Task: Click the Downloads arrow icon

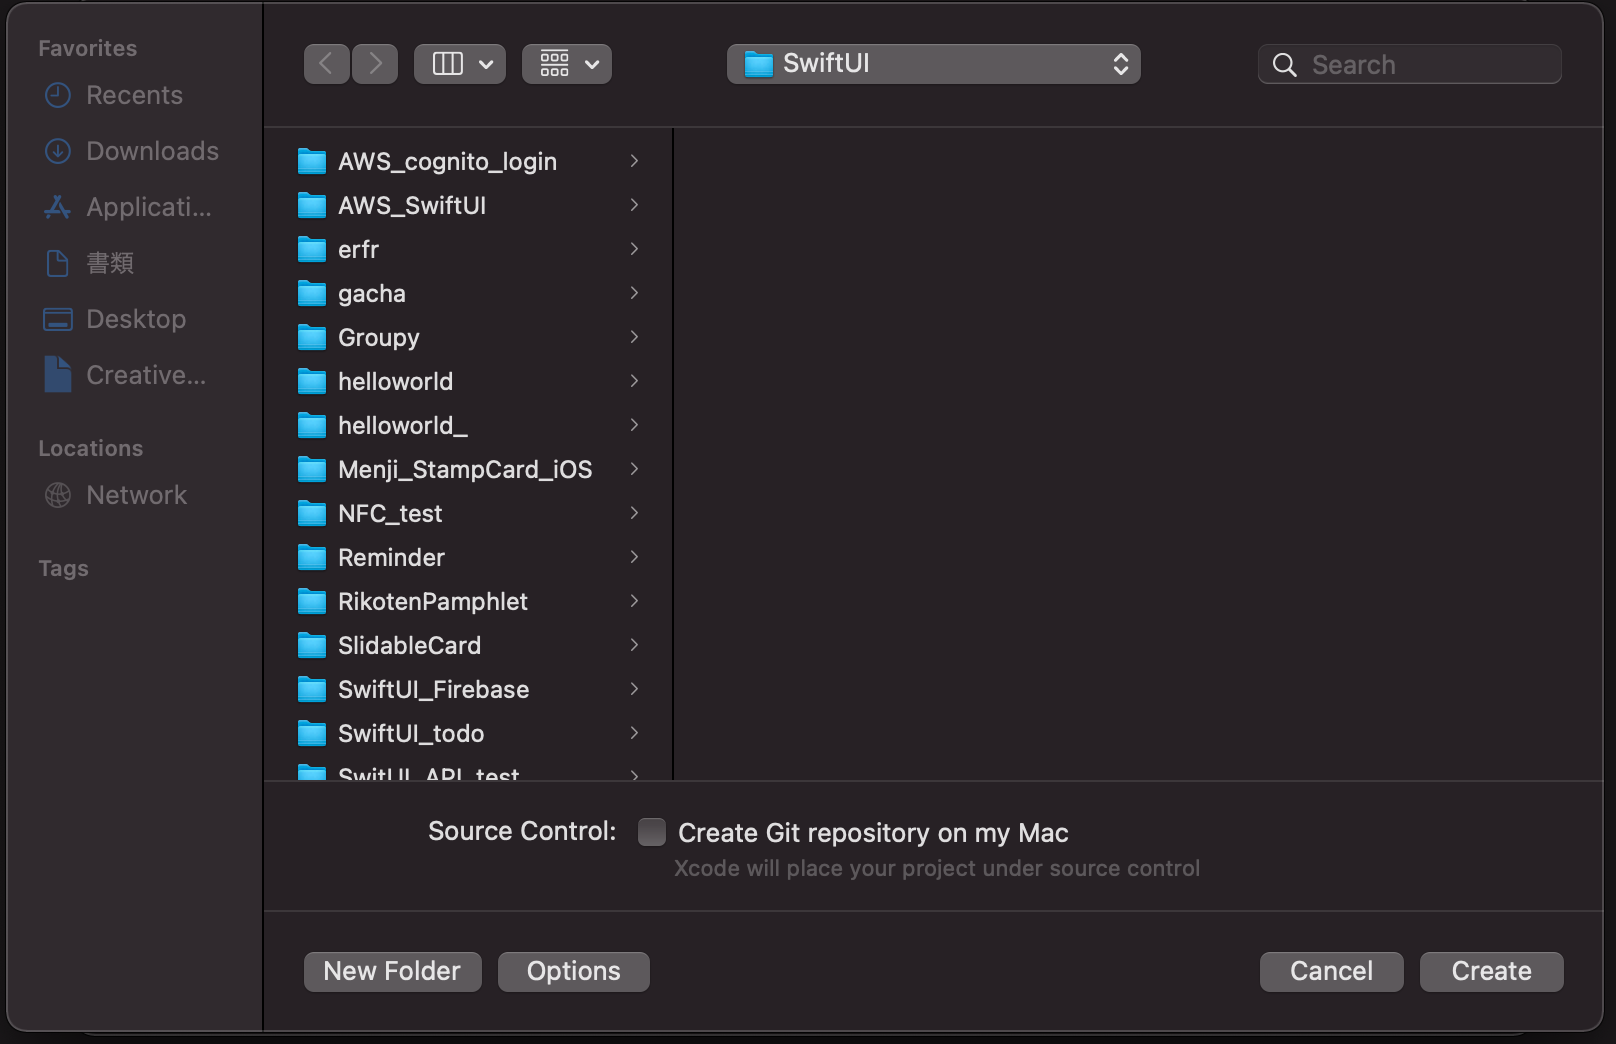Action: point(58,151)
